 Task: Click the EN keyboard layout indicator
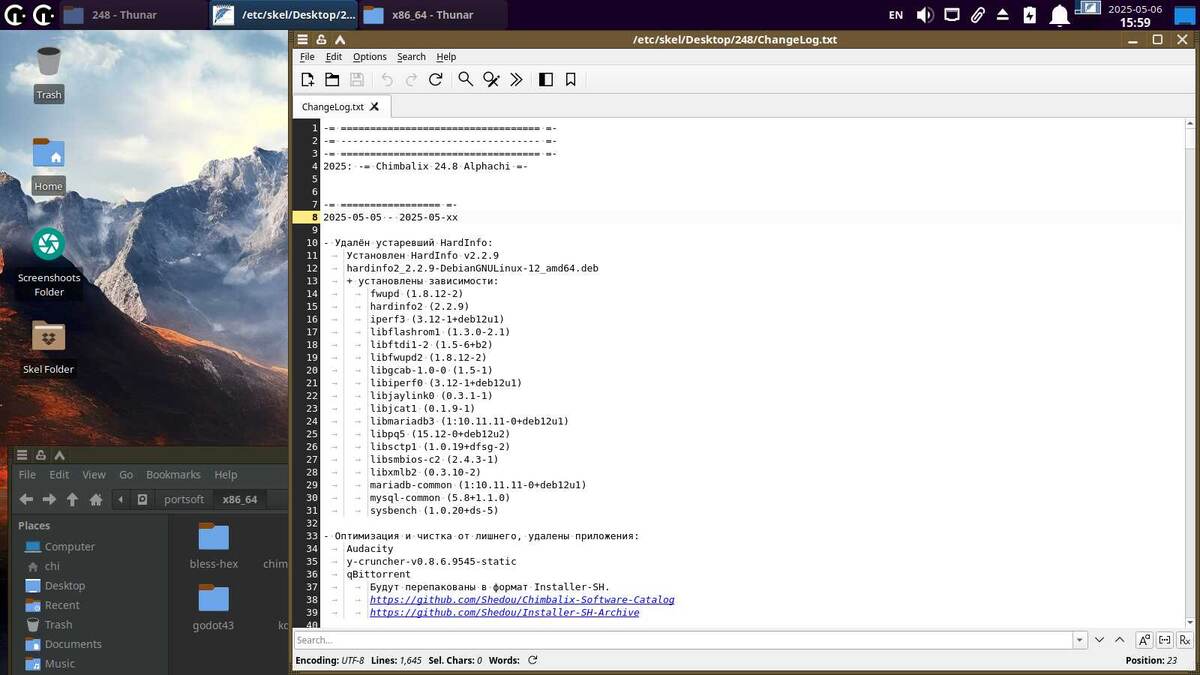(896, 15)
